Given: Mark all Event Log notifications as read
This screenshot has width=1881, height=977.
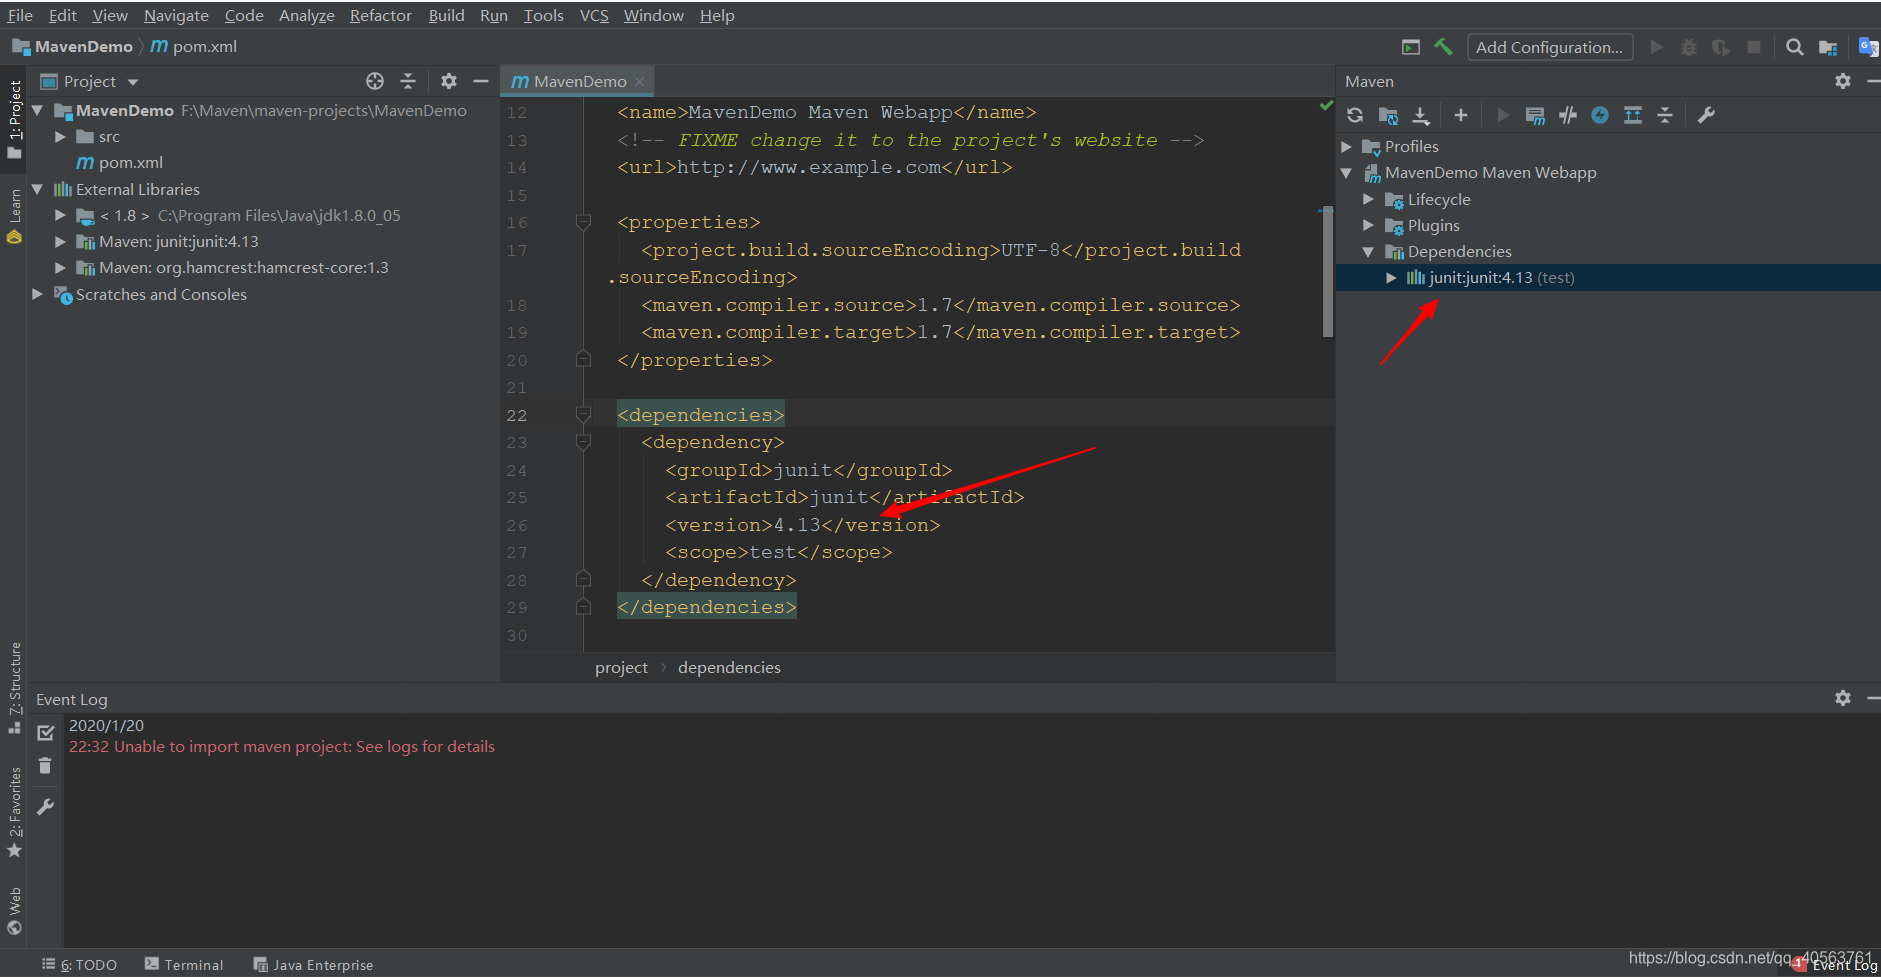Looking at the screenshot, I should pyautogui.click(x=45, y=733).
